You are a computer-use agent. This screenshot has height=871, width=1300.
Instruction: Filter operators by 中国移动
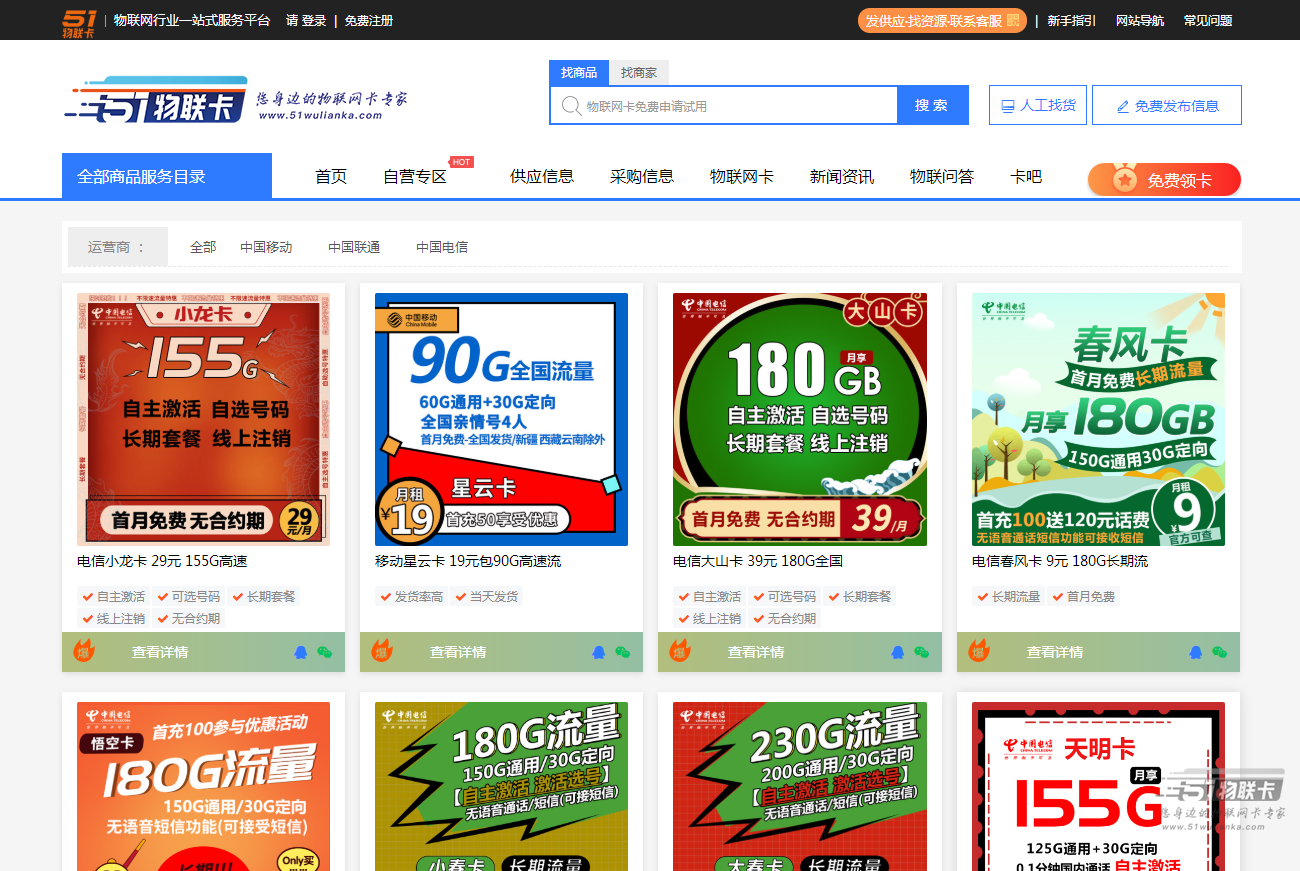click(x=266, y=247)
